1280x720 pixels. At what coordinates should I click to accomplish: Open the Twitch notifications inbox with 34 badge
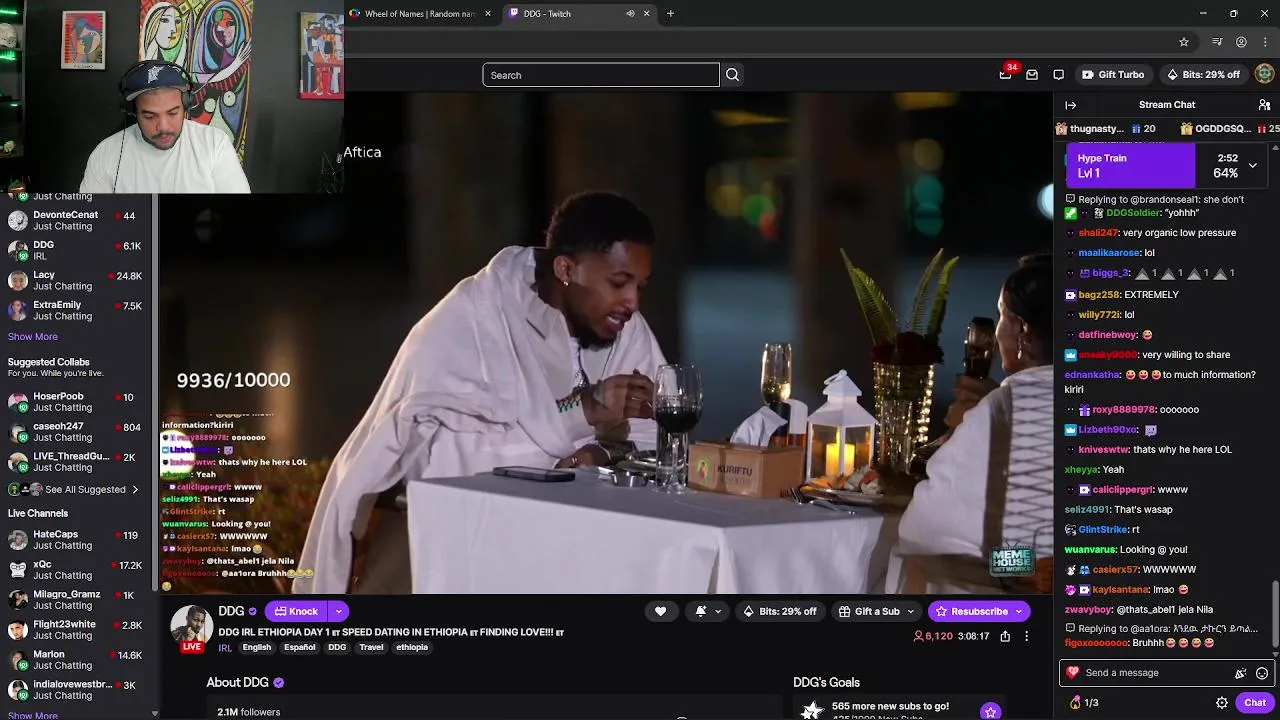1005,74
